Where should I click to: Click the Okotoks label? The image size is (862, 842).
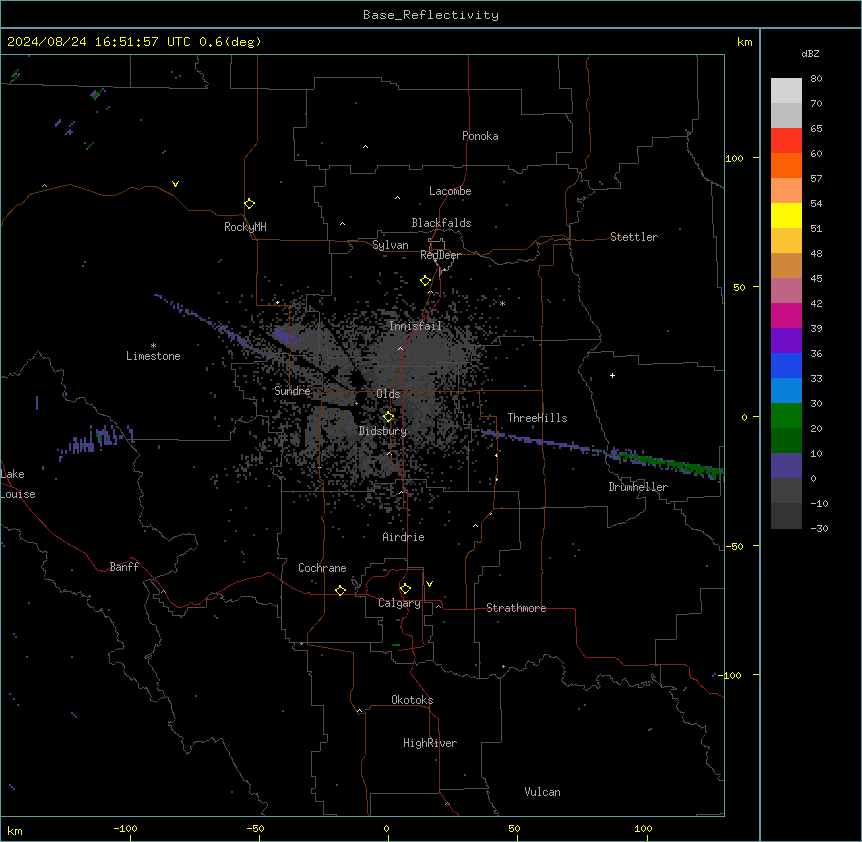tap(412, 700)
